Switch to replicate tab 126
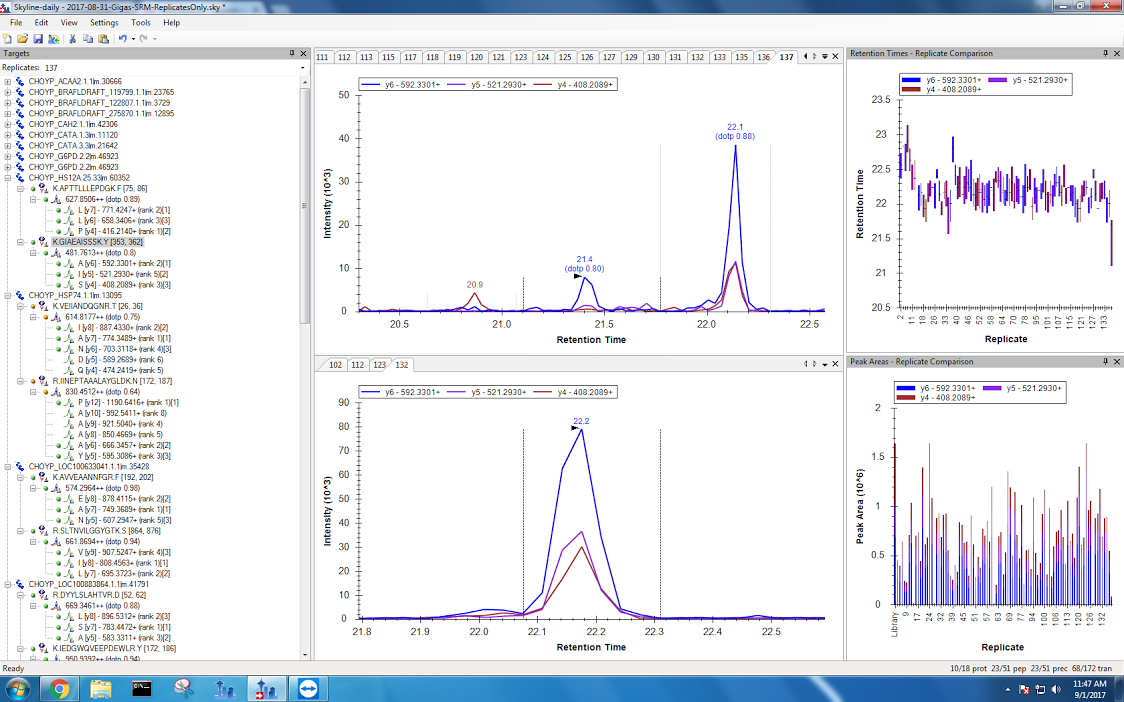The width and height of the screenshot is (1124, 702). pyautogui.click(x=587, y=57)
